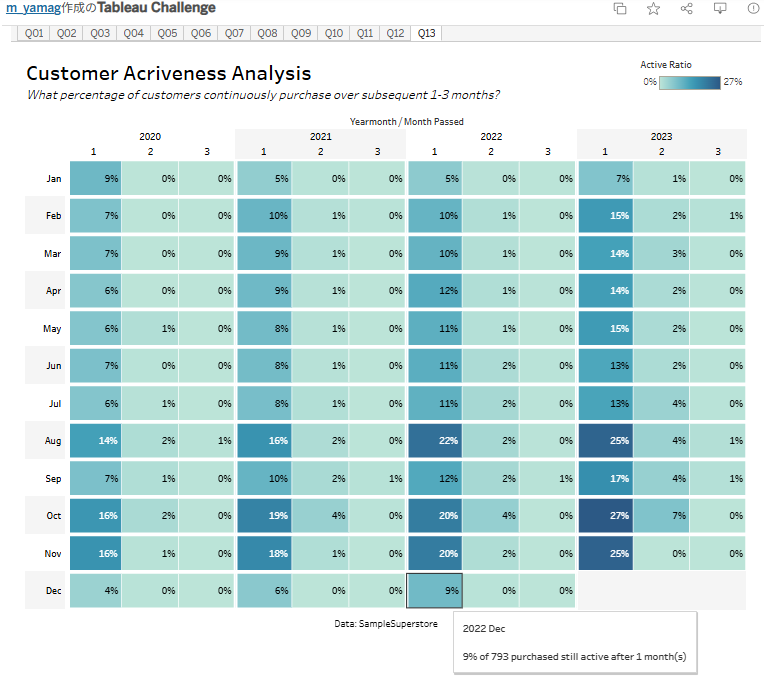Switch to the Q01 tab
This screenshot has width=764, height=684.
click(34, 33)
